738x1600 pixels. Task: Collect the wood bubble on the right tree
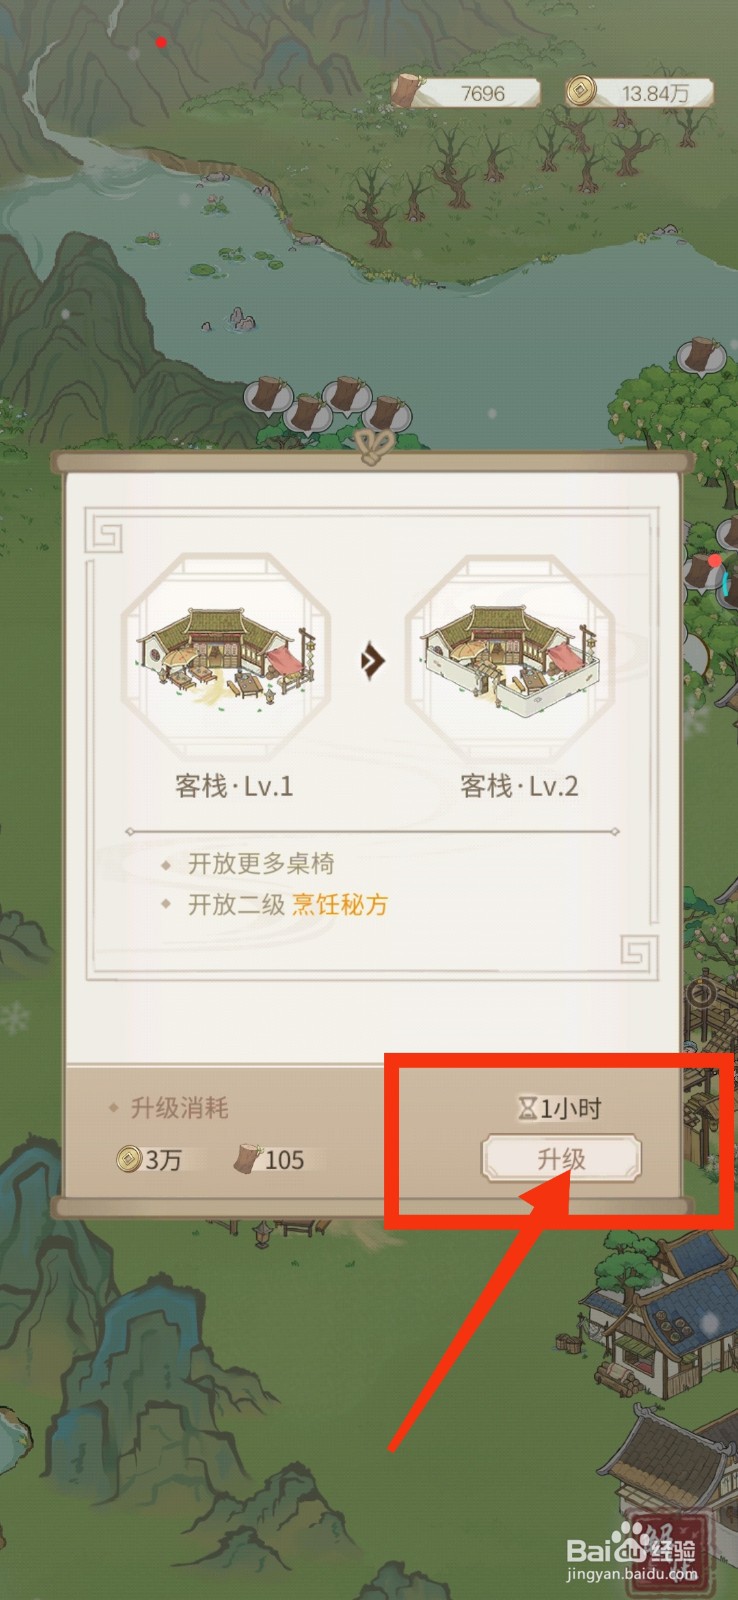coord(700,354)
